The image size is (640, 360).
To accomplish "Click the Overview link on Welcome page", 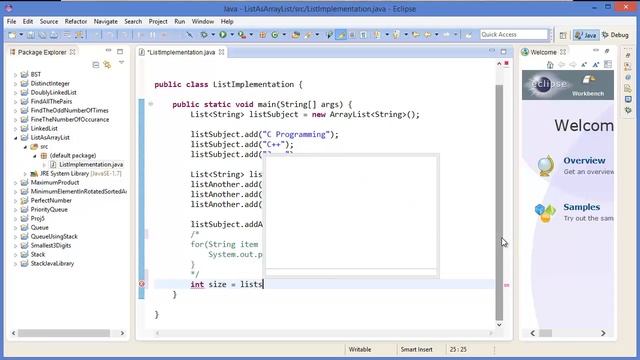I will tap(584, 160).
